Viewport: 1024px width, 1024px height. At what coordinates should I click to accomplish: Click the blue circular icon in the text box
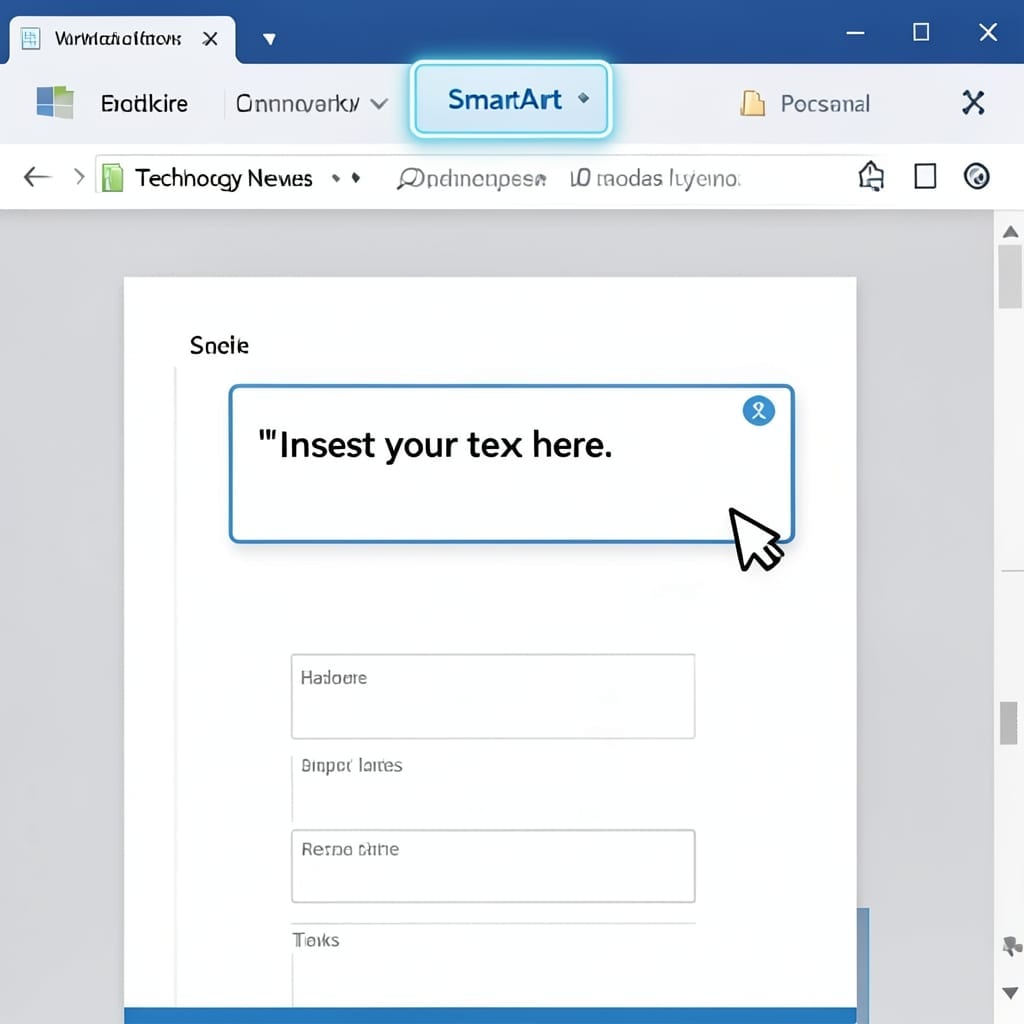pyautogui.click(x=758, y=411)
